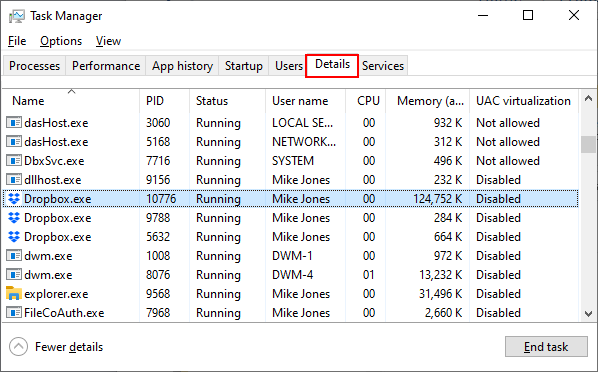Click the explorer.exe folder icon
The height and width of the screenshot is (372, 598).
pyautogui.click(x=14, y=293)
